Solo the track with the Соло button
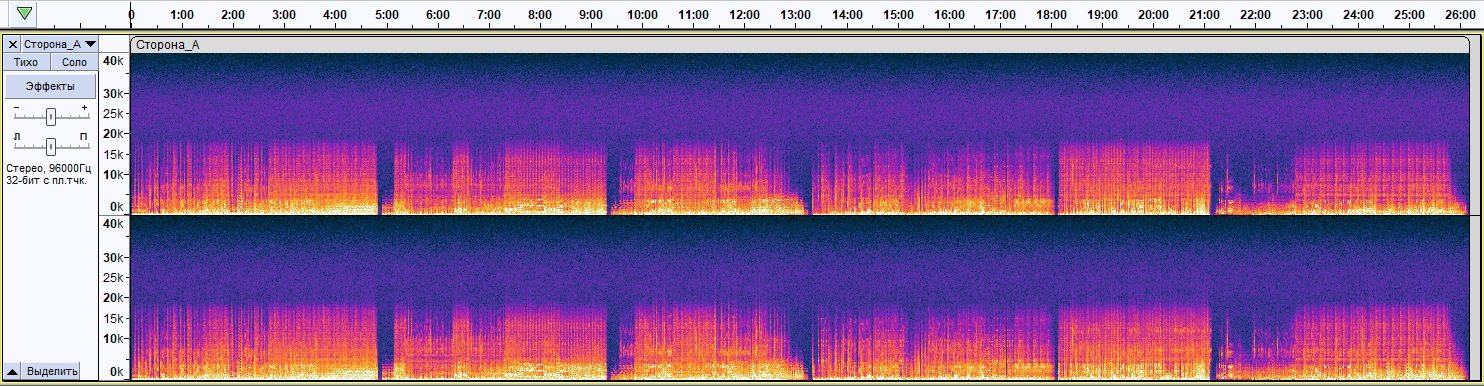1484x386 pixels. click(x=75, y=62)
